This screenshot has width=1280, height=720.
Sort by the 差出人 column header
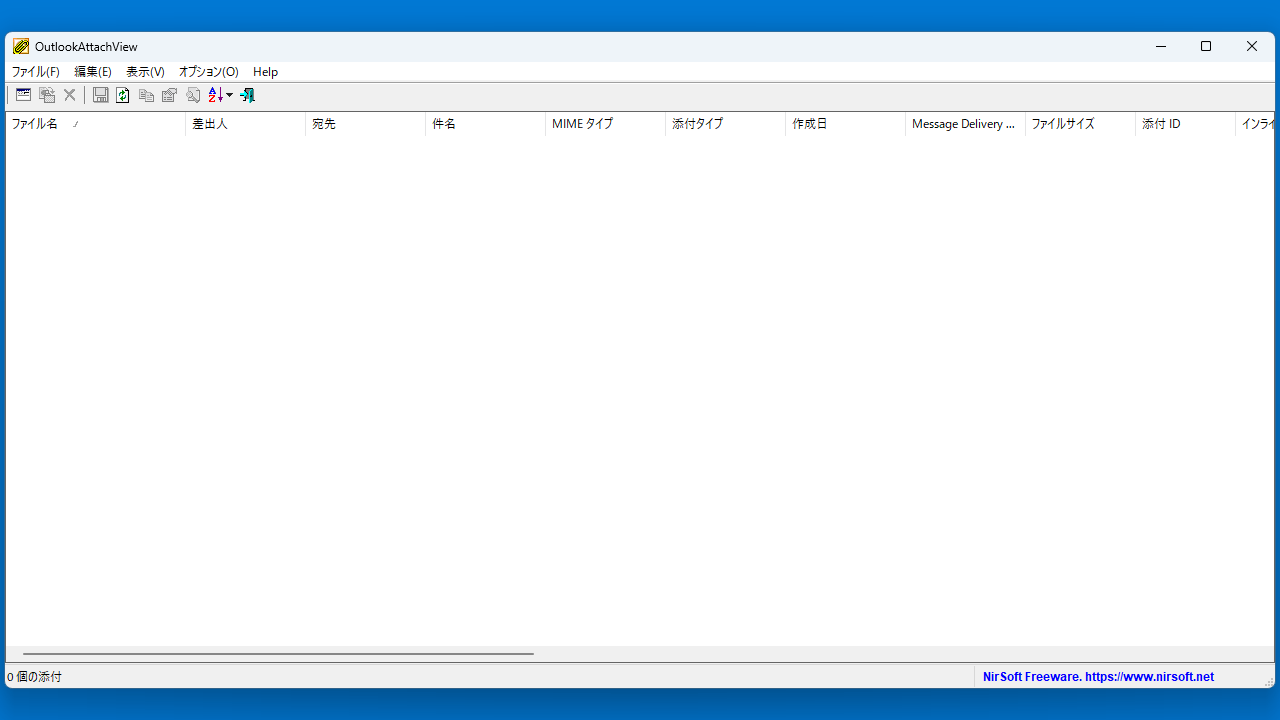[x=246, y=124]
